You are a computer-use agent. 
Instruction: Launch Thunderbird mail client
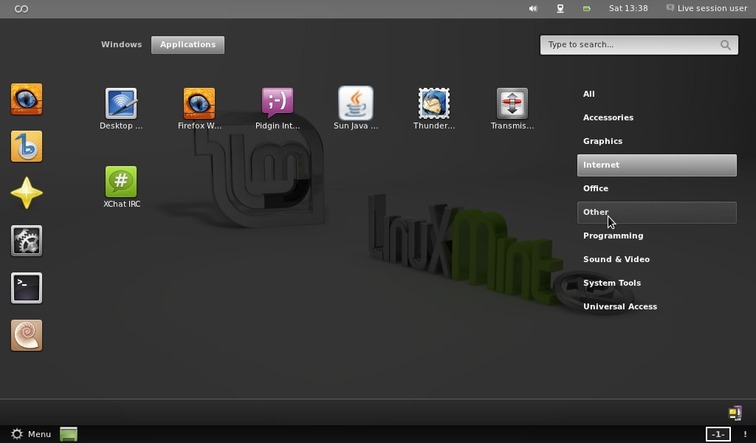coord(434,109)
